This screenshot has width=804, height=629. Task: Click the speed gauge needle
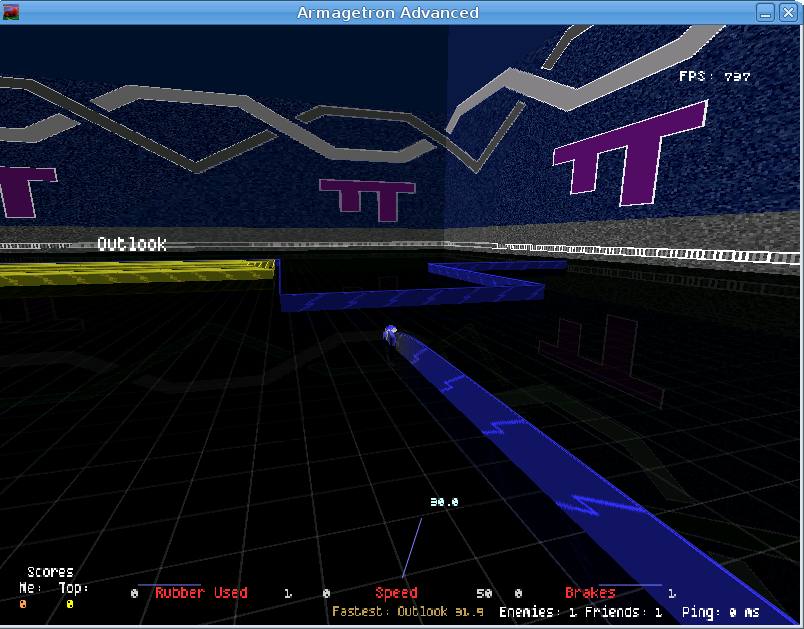pyautogui.click(x=412, y=547)
